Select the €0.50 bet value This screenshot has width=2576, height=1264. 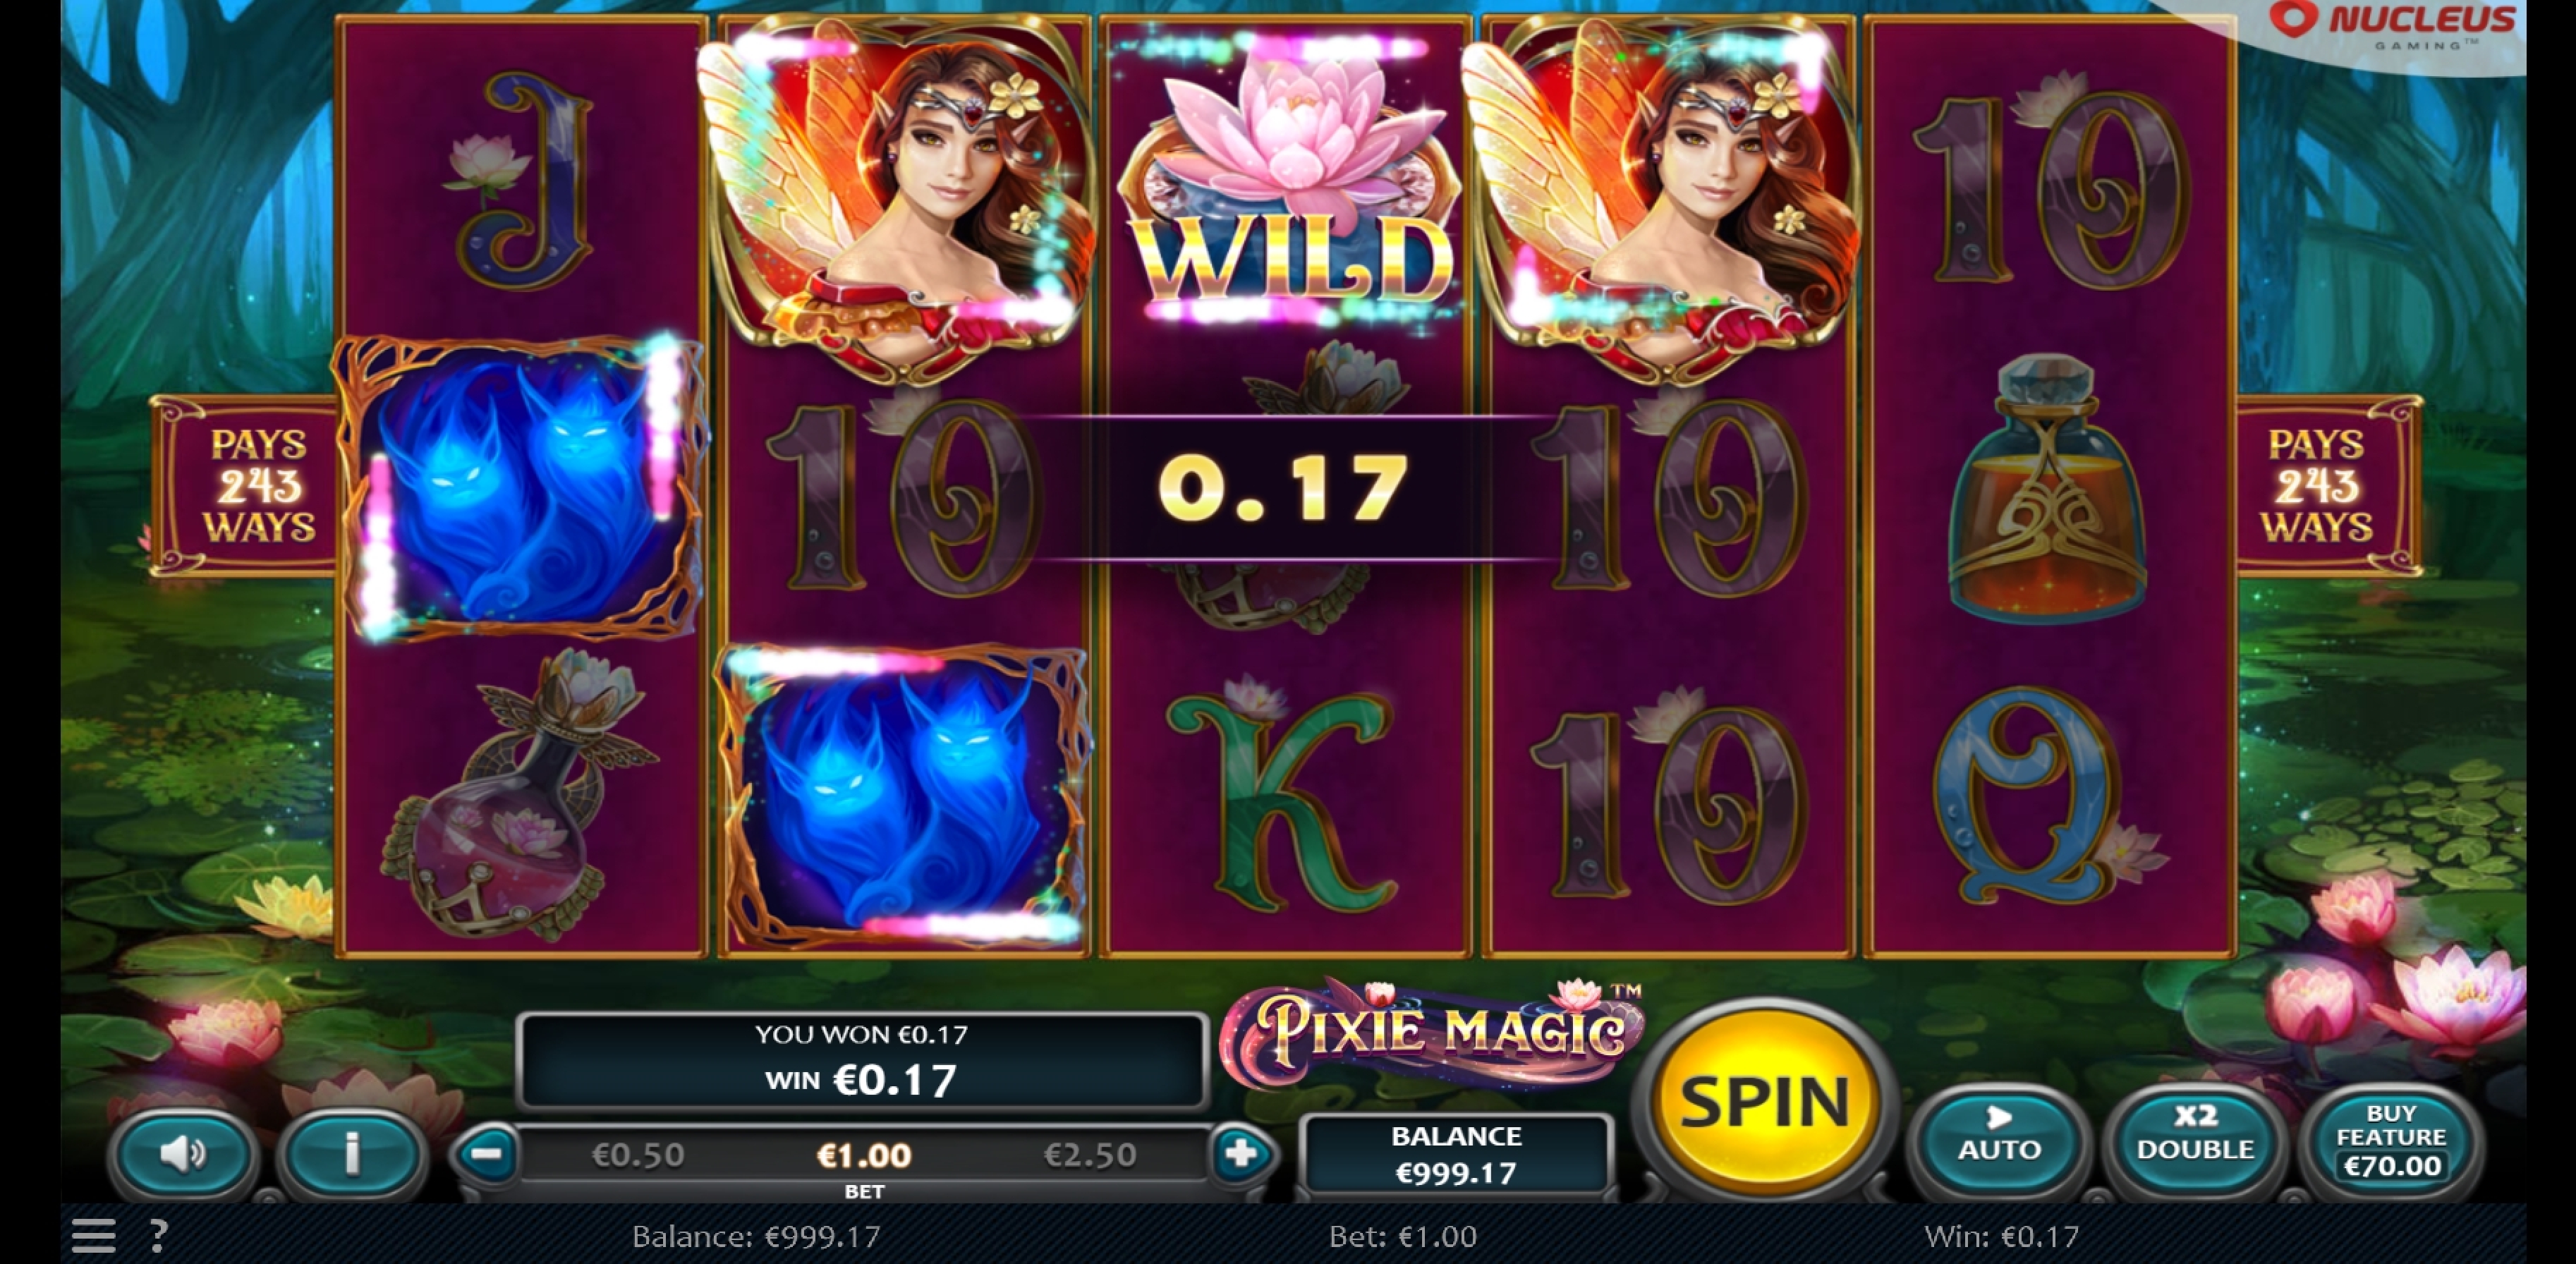click(x=638, y=1155)
